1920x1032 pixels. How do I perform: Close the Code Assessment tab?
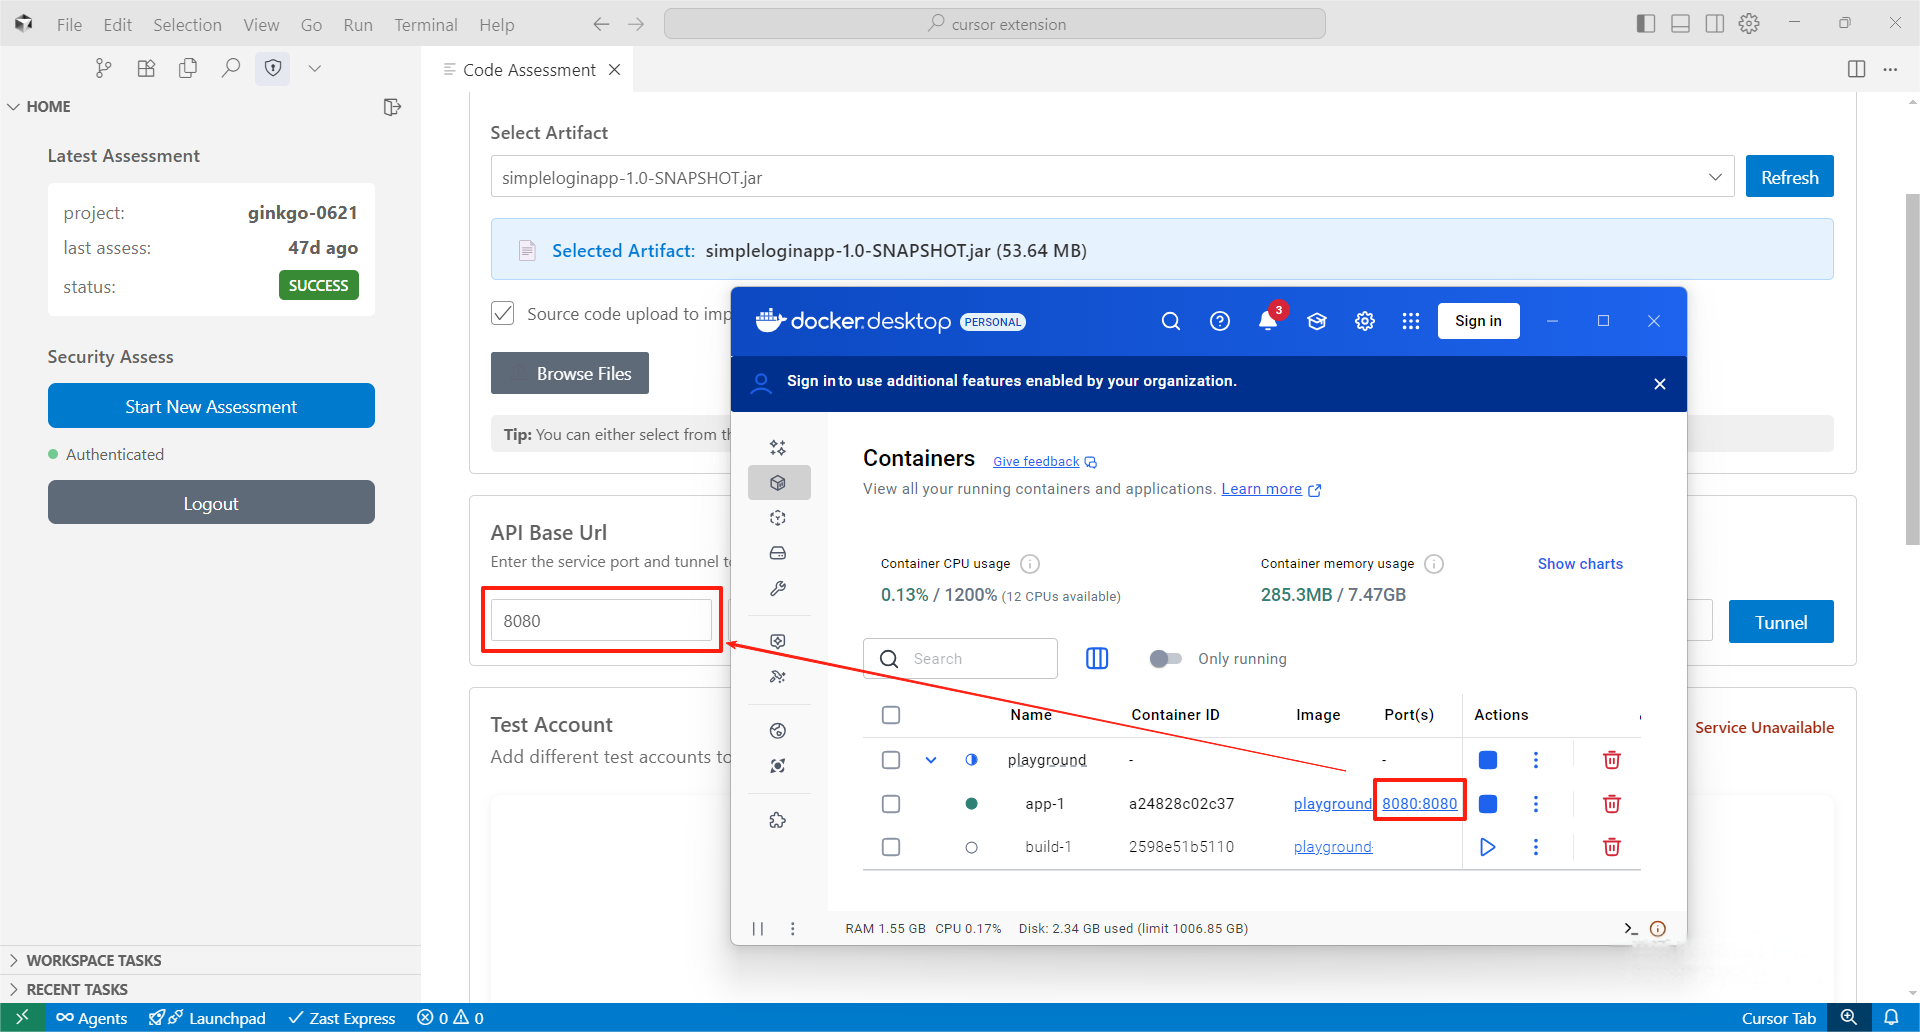click(x=615, y=70)
